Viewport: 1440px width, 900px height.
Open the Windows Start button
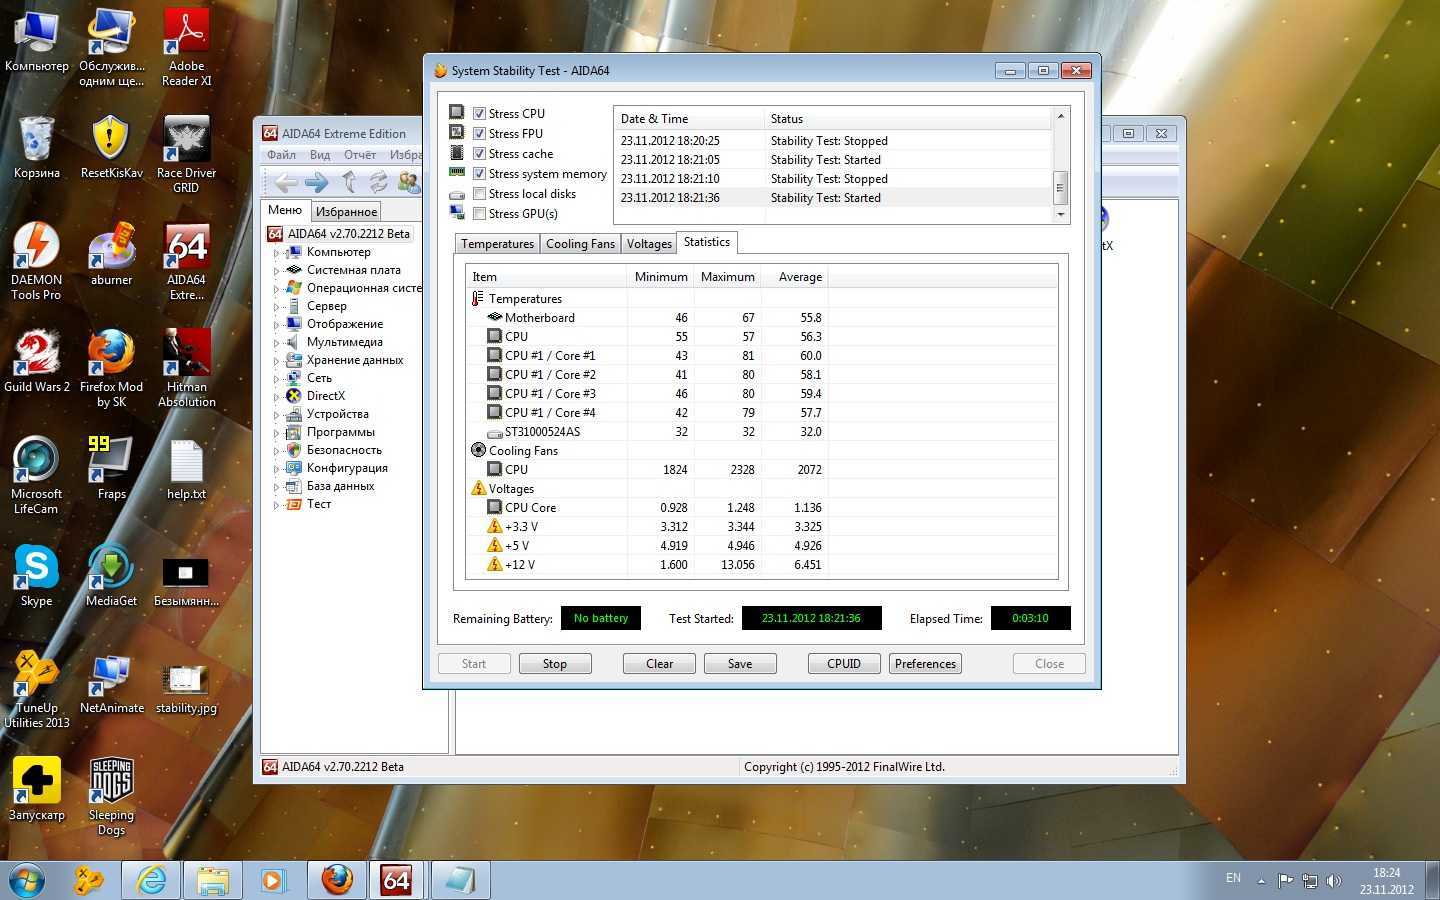coord(26,879)
